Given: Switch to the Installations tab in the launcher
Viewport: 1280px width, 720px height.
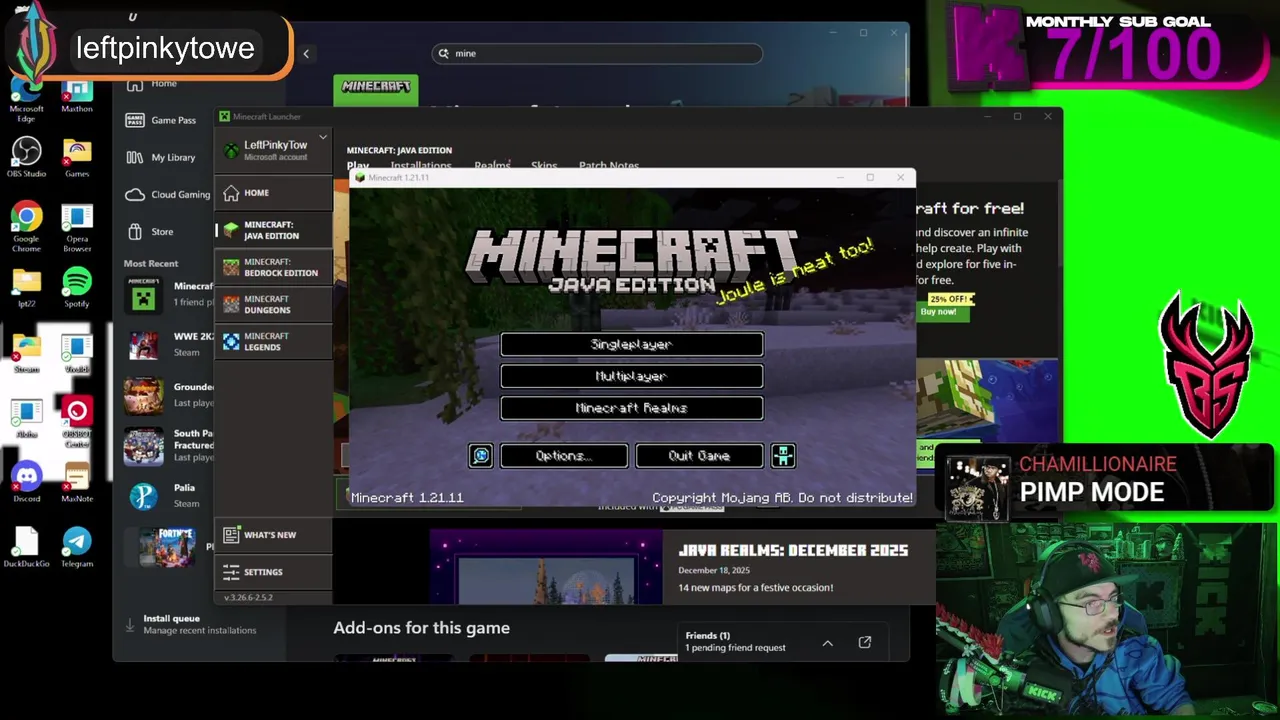Looking at the screenshot, I should tap(420, 166).
